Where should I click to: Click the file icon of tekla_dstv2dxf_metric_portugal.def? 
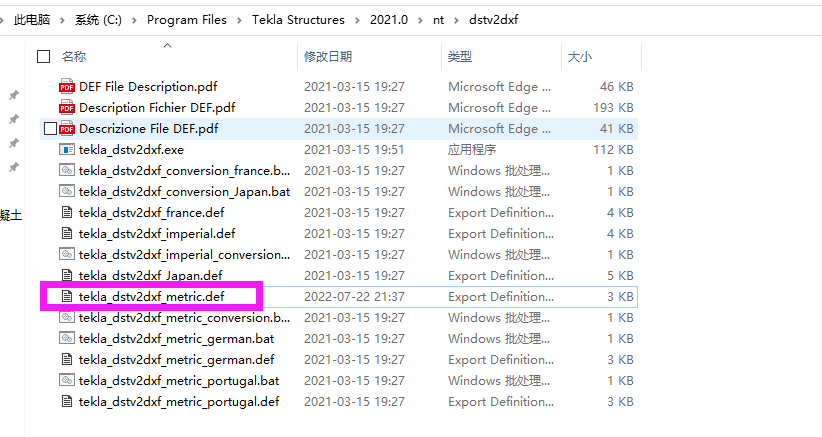click(67, 401)
